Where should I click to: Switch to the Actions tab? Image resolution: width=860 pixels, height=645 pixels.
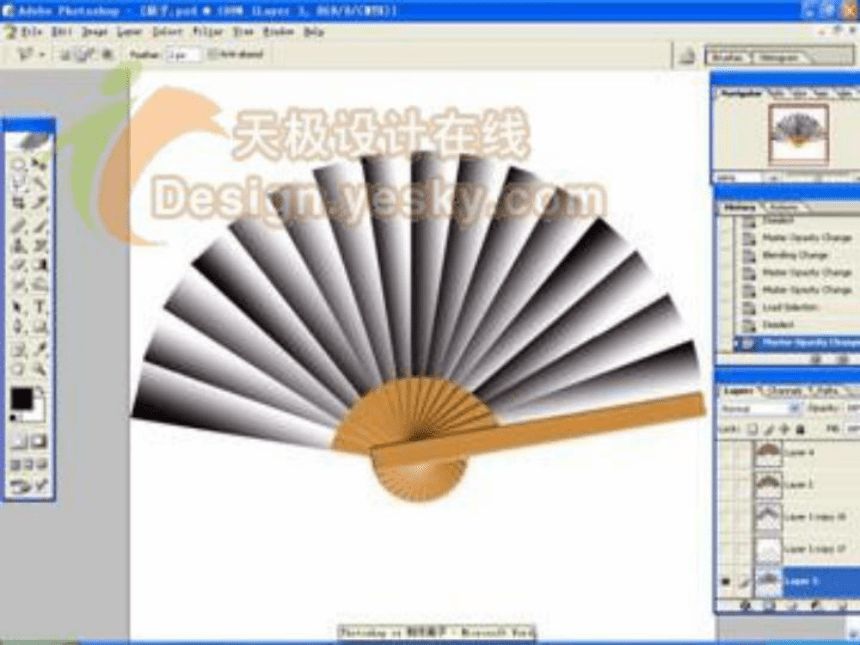(783, 208)
